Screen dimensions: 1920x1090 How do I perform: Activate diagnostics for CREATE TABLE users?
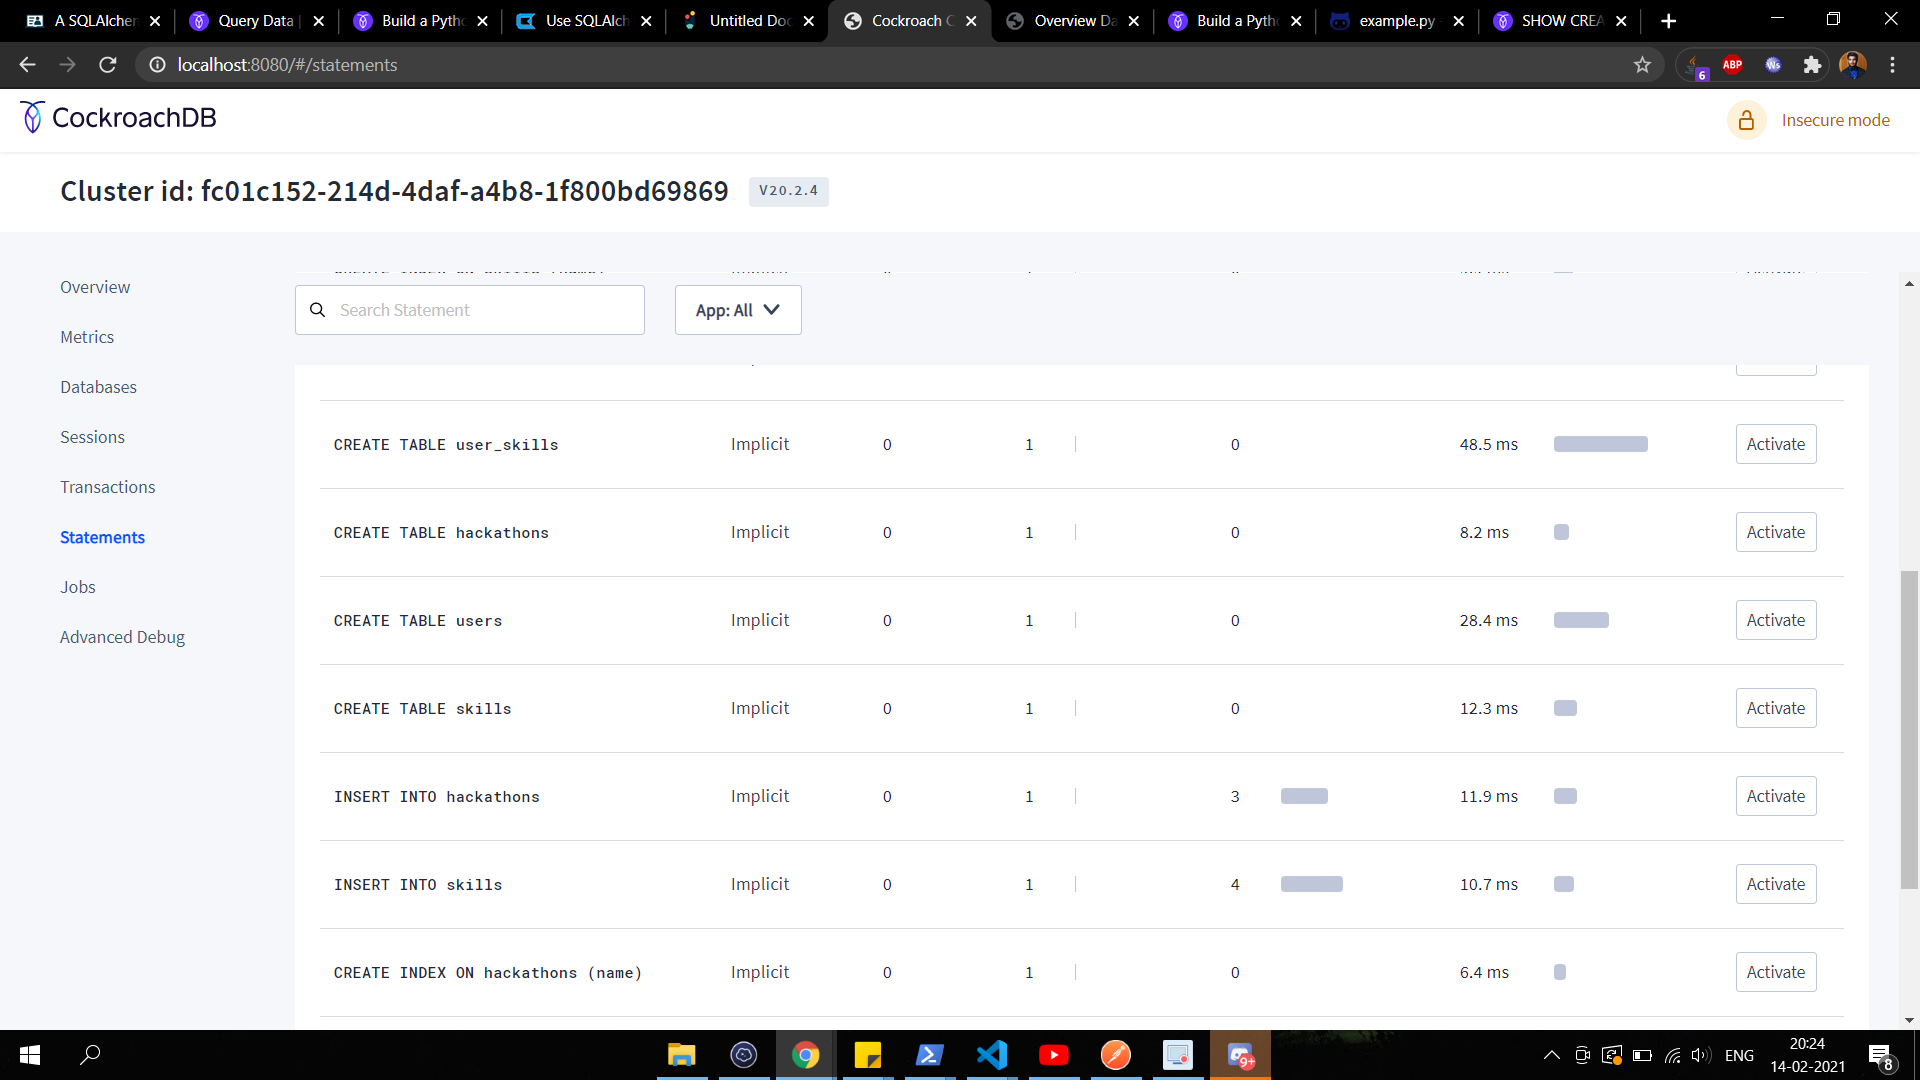[x=1775, y=620]
